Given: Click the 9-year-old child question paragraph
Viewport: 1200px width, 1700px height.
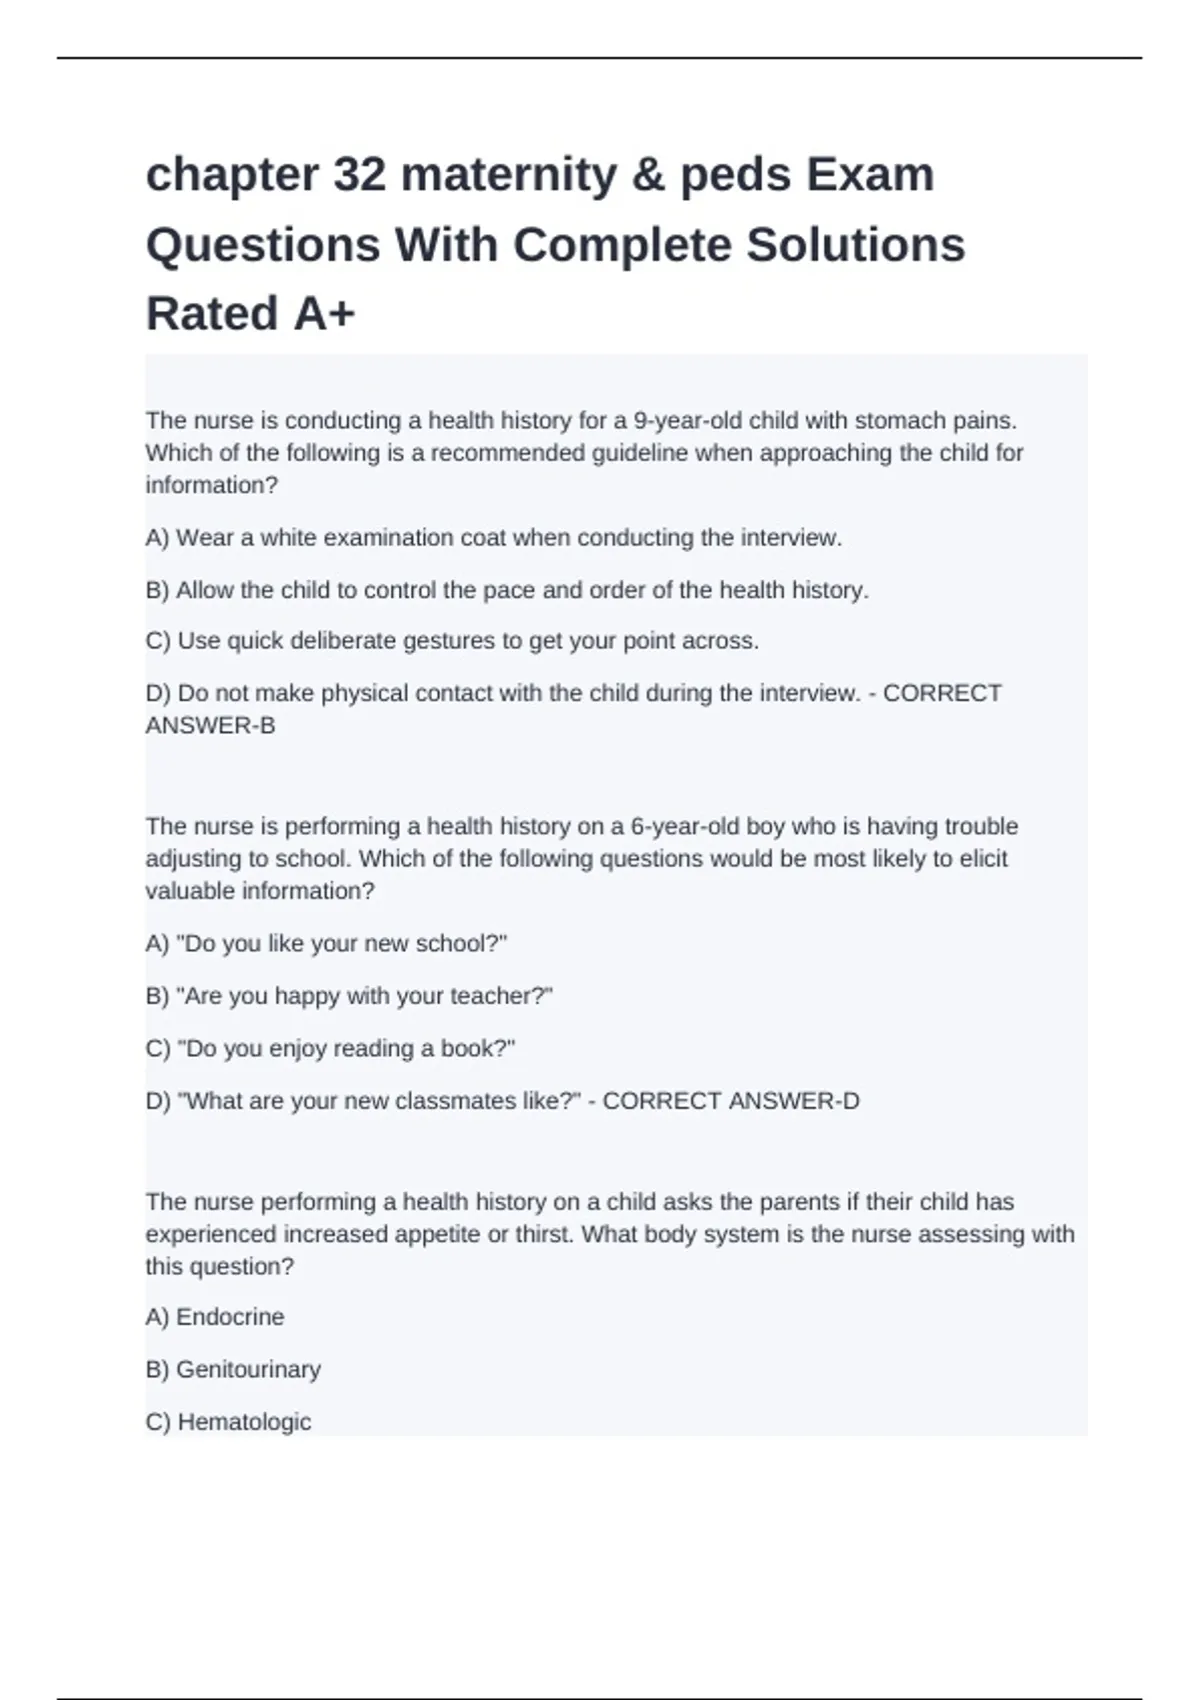Looking at the screenshot, I should point(585,453).
